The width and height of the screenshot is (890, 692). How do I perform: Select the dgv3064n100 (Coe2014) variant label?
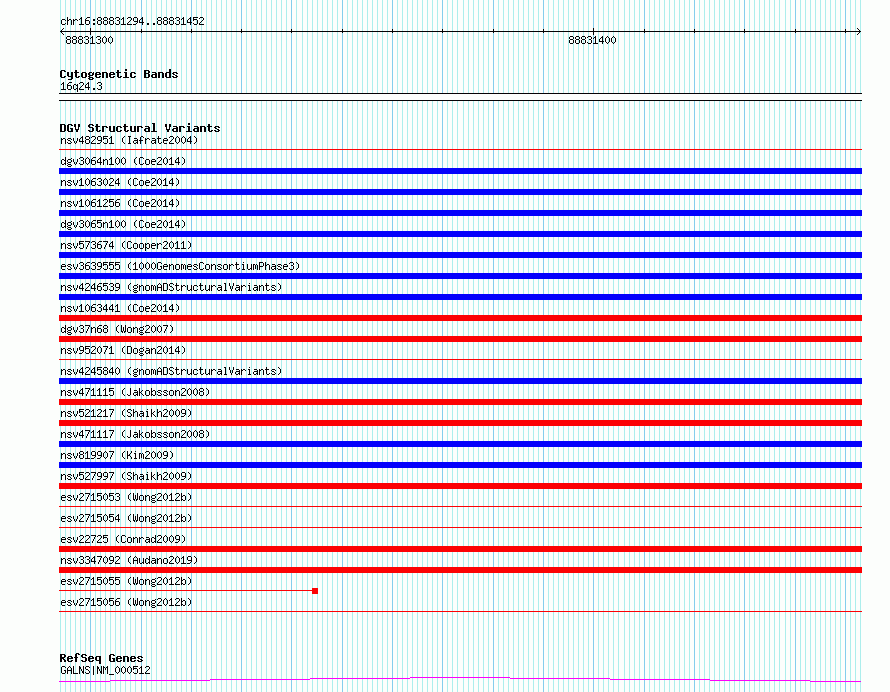[x=123, y=161]
